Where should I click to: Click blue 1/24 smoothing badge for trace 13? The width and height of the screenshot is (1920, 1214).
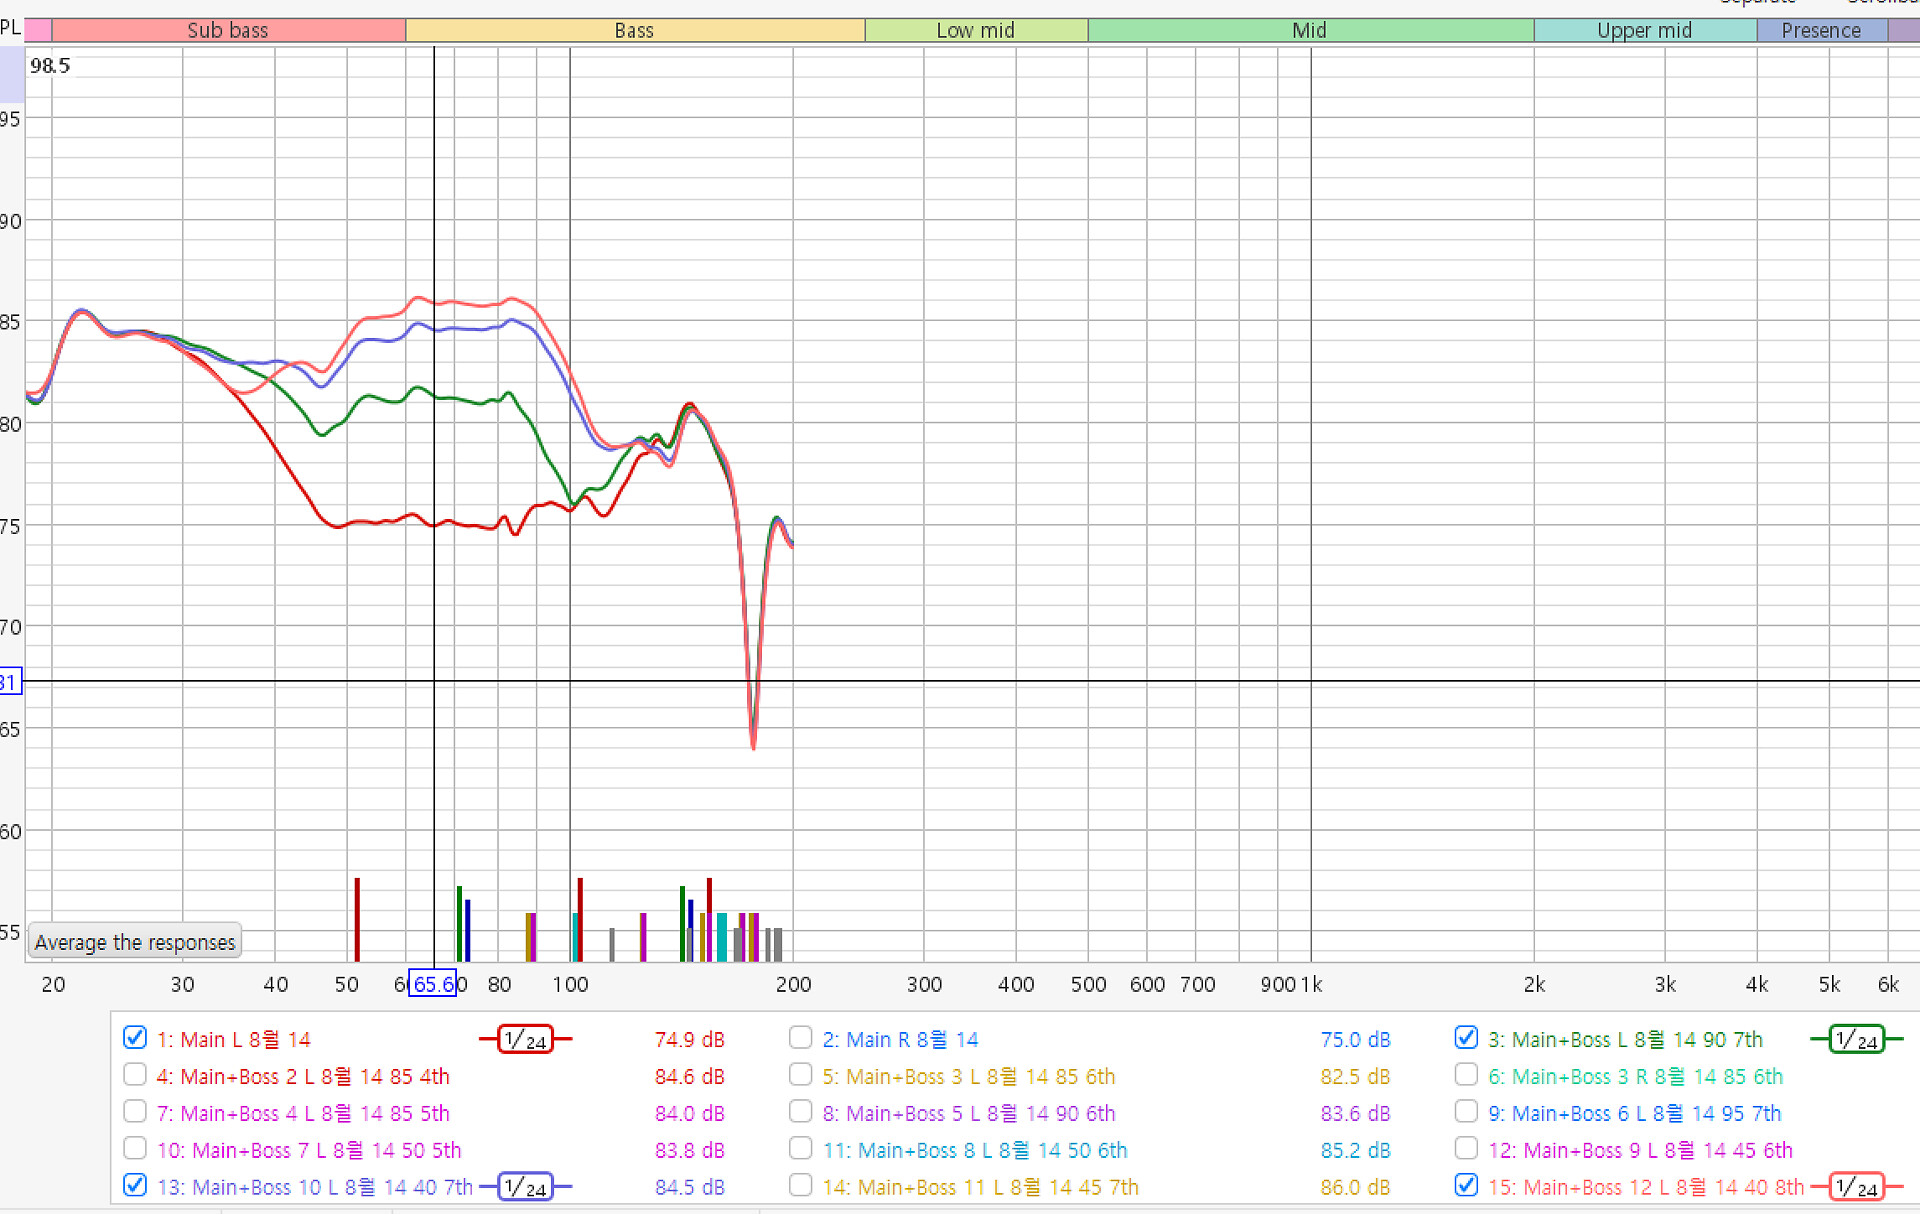525,1187
